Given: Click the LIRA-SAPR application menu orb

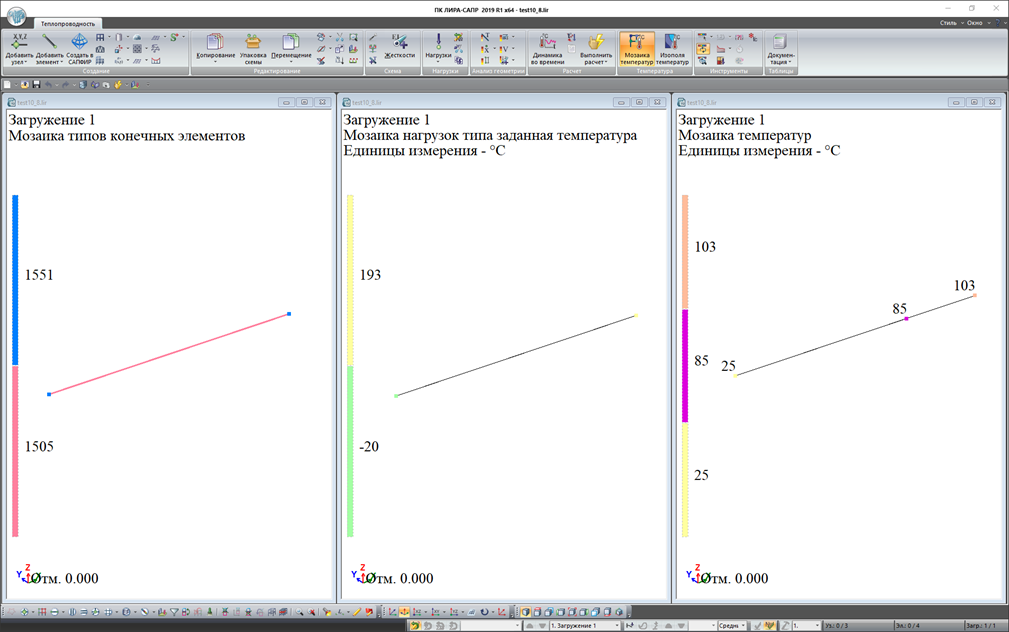Looking at the screenshot, I should tap(17, 17).
